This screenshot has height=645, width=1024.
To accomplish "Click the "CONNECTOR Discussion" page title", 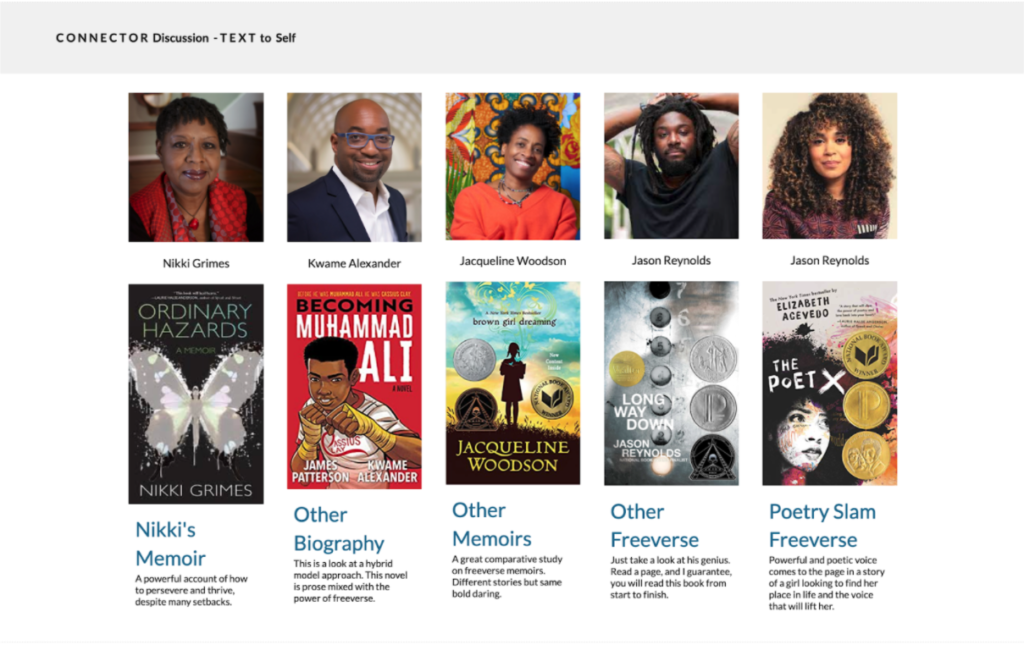I will pyautogui.click(x=176, y=38).
